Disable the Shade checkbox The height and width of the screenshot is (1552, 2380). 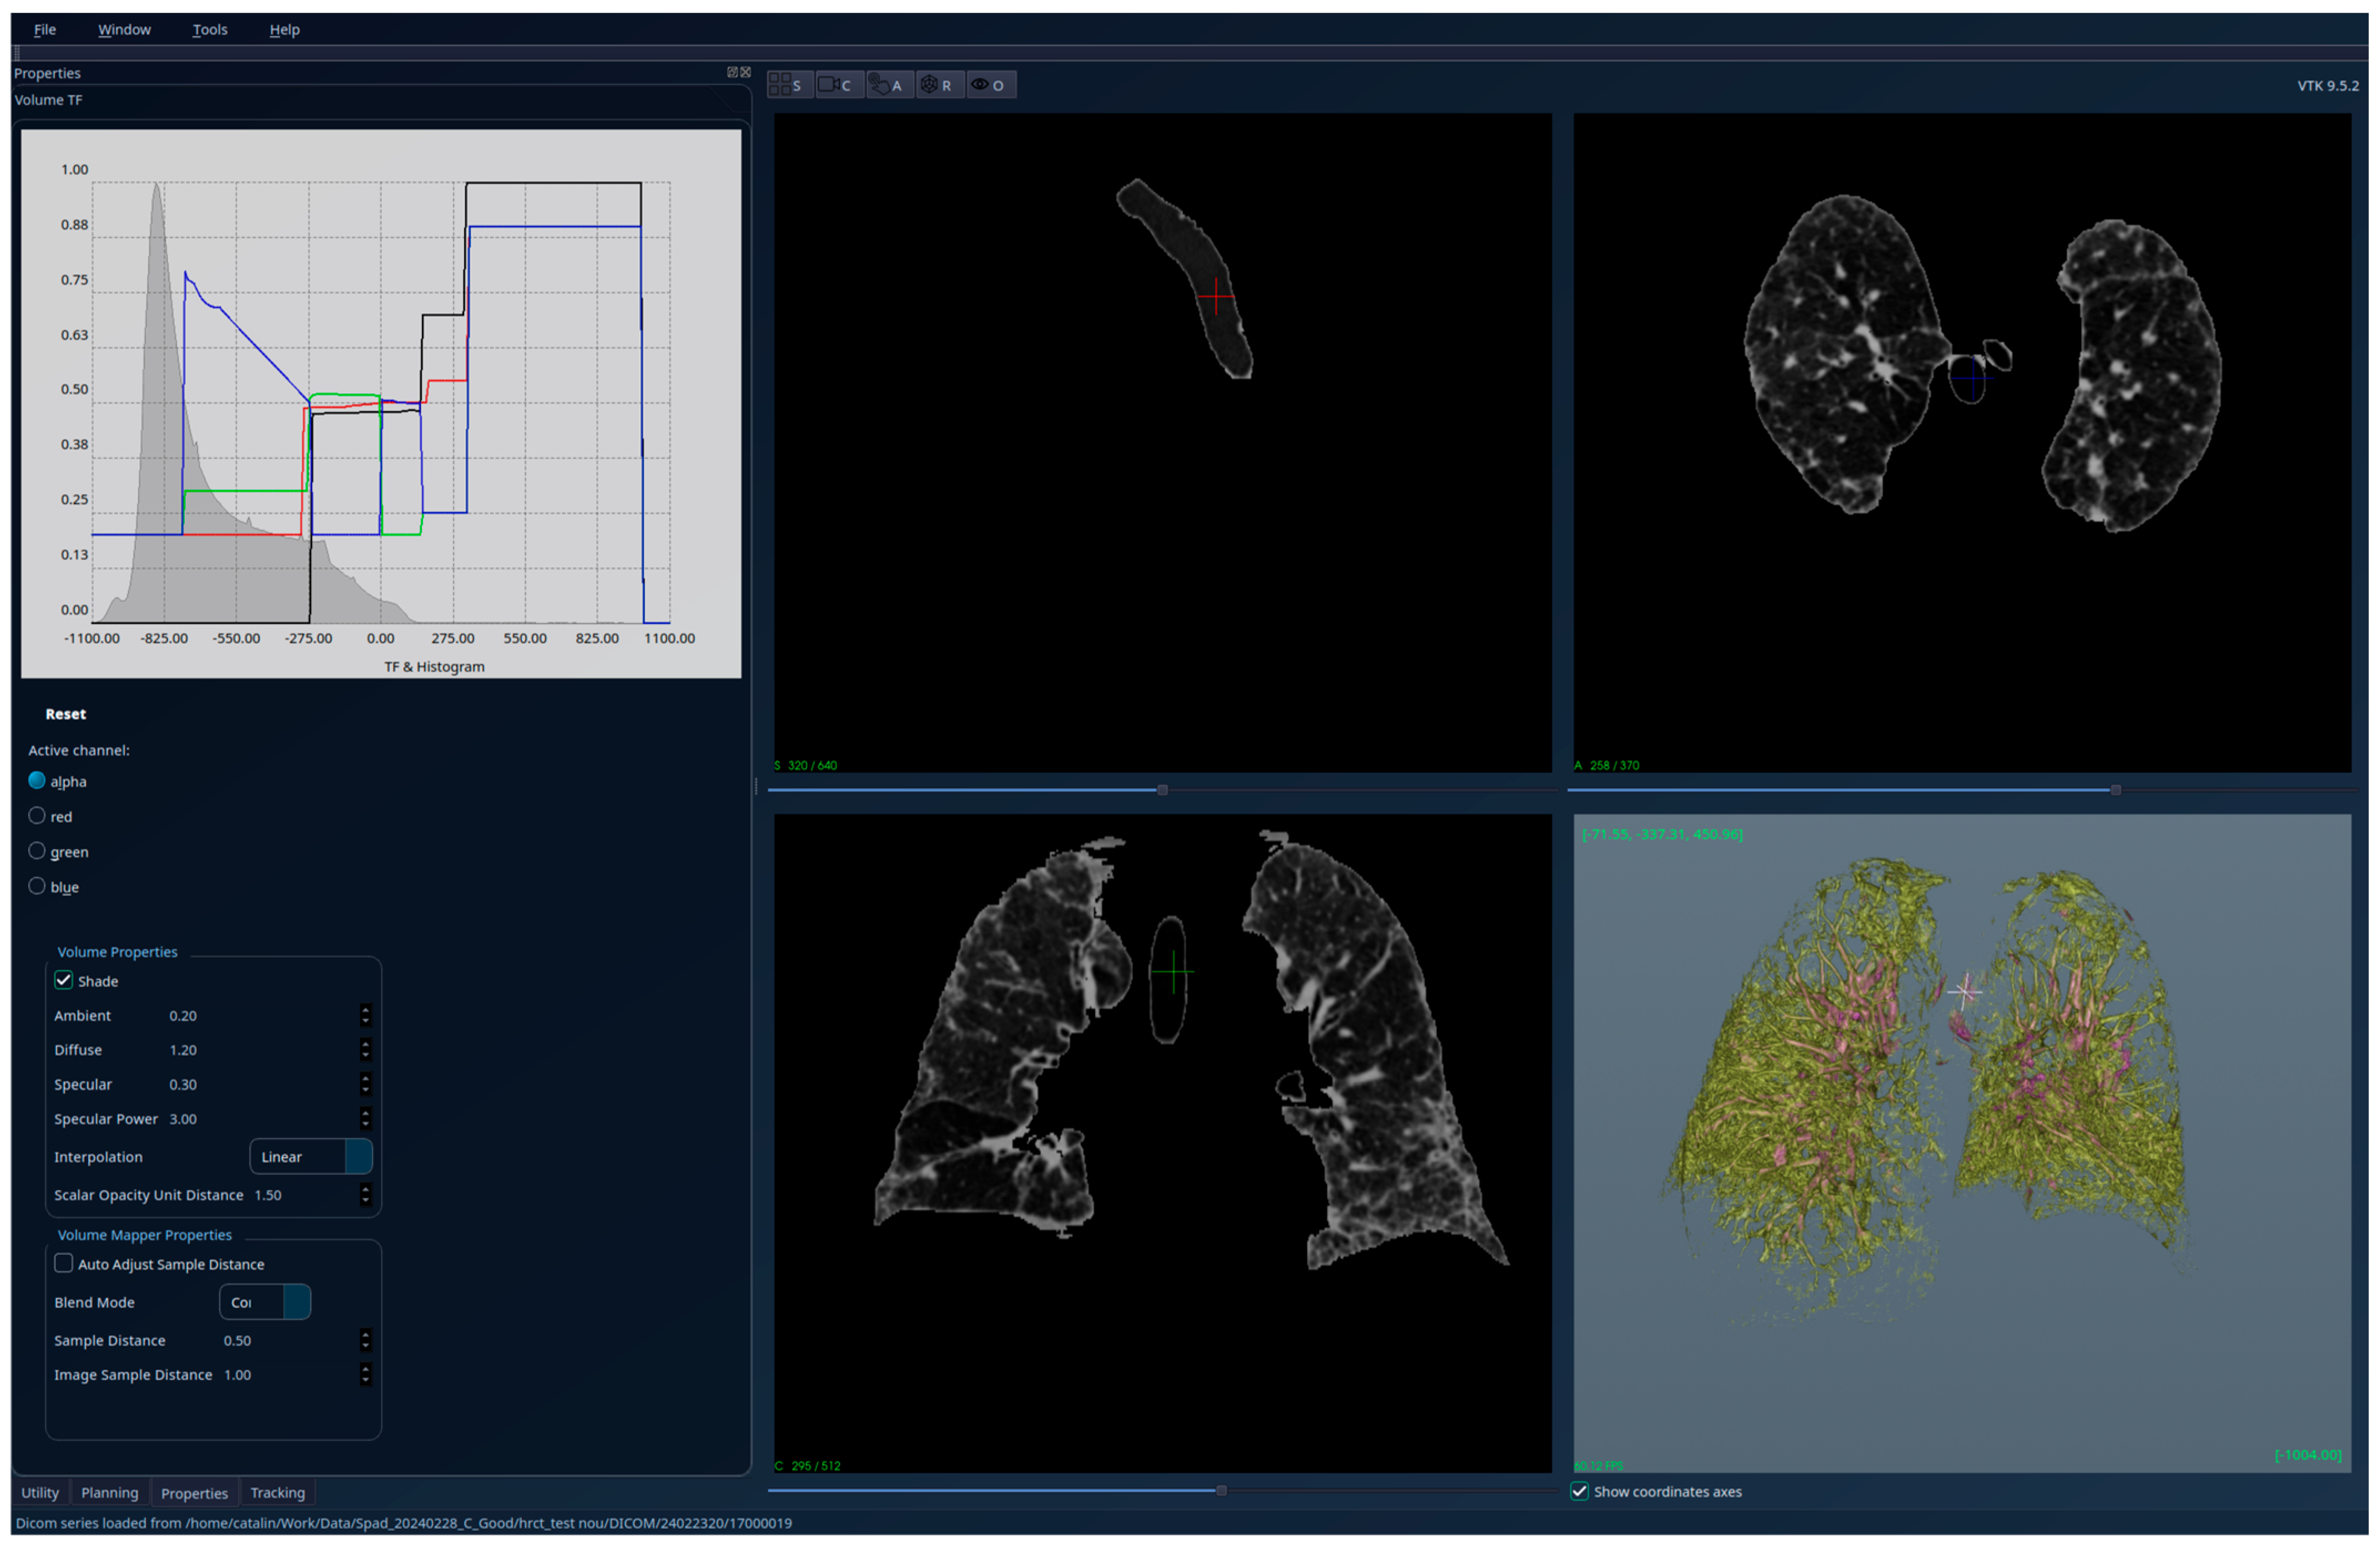click(64, 981)
